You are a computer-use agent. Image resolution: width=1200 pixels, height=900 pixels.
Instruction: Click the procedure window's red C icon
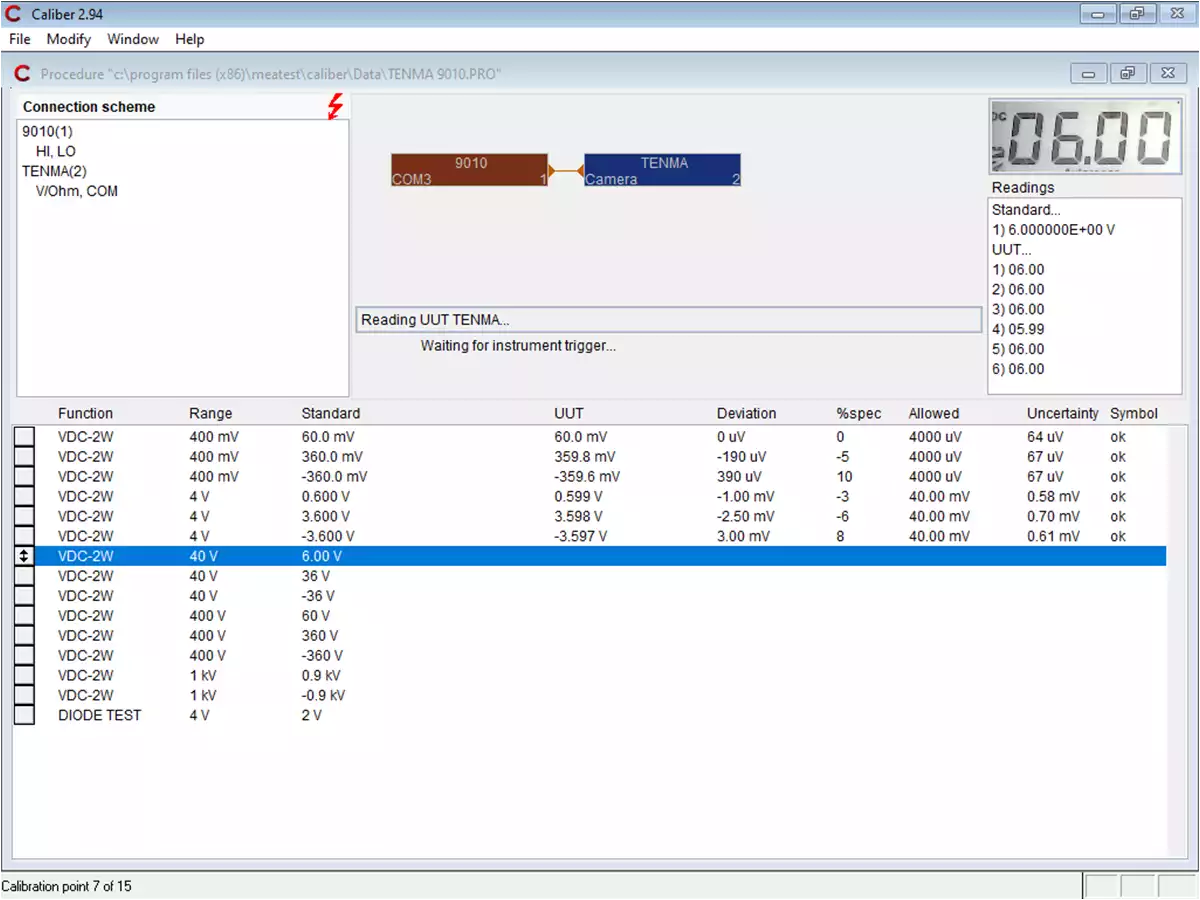pos(22,74)
